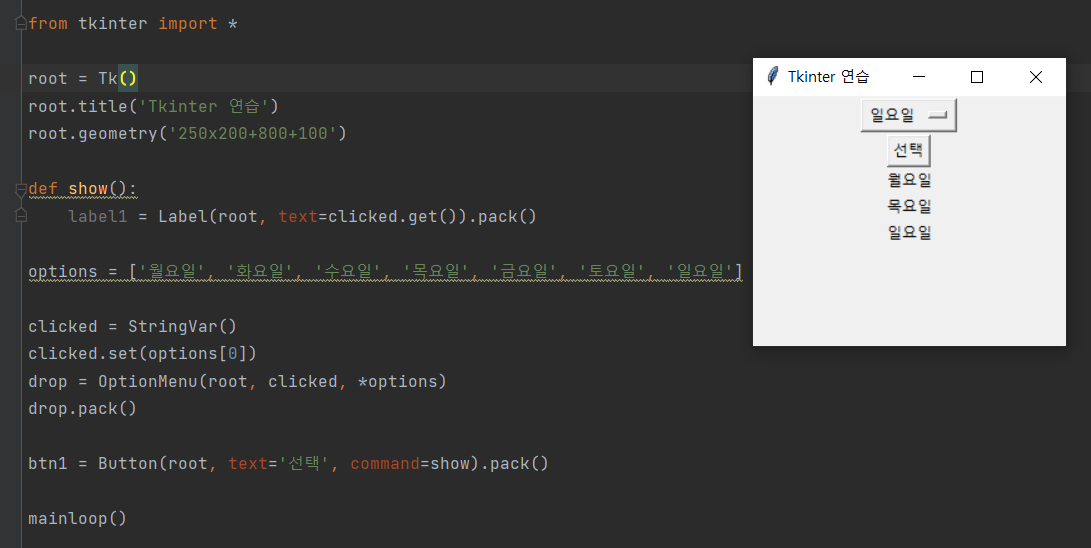Click the options list assignment line
The width and height of the screenshot is (1091, 548).
pos(385,271)
